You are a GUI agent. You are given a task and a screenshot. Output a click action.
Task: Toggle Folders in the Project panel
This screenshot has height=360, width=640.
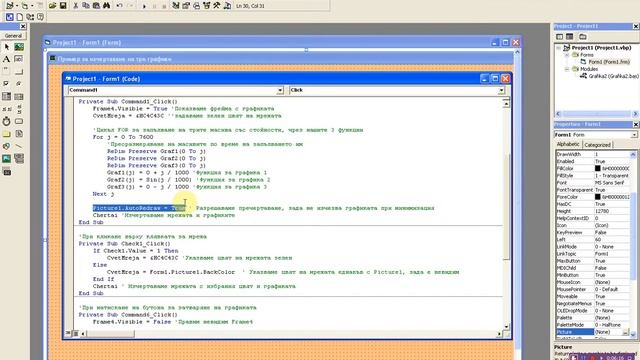(x=583, y=37)
